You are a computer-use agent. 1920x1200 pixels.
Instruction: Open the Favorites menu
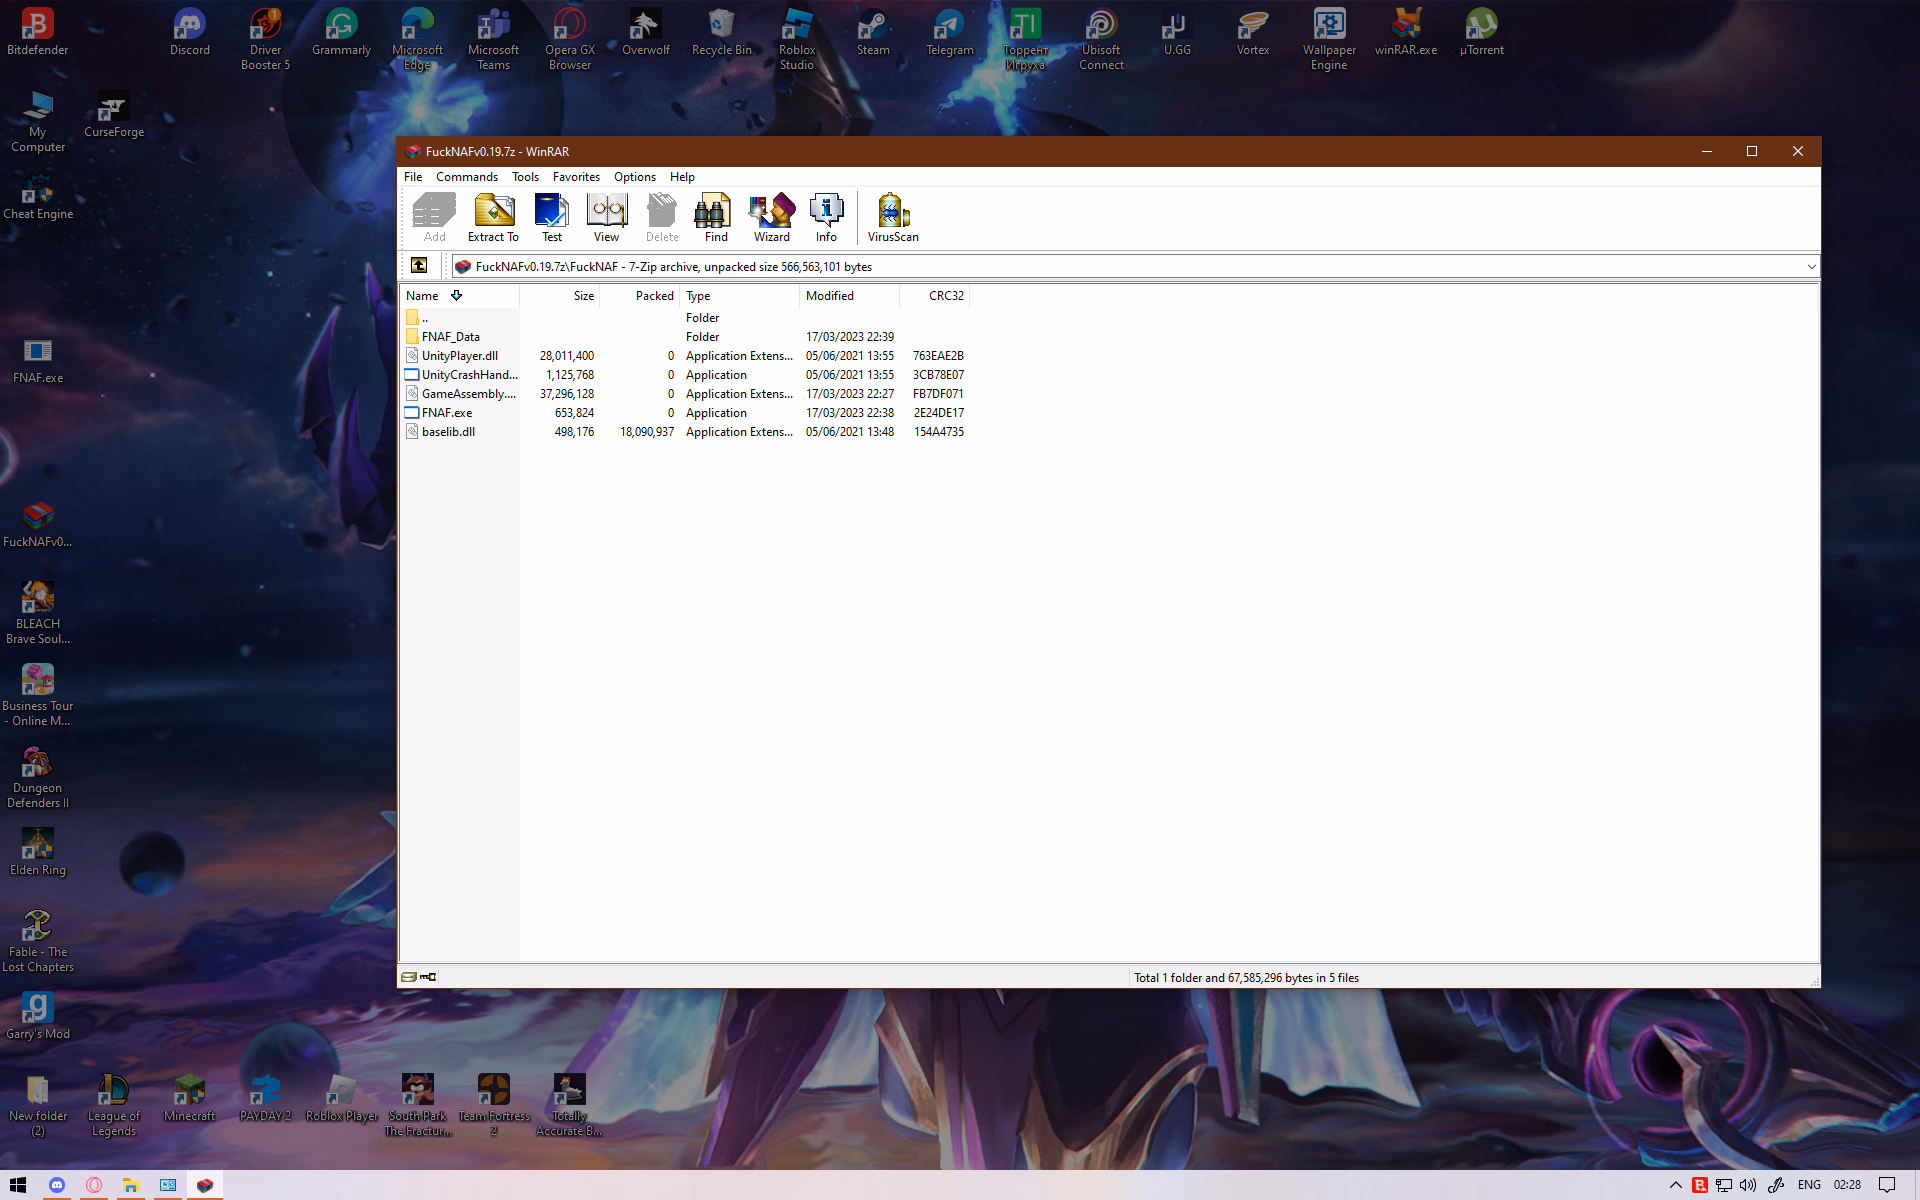click(x=576, y=177)
